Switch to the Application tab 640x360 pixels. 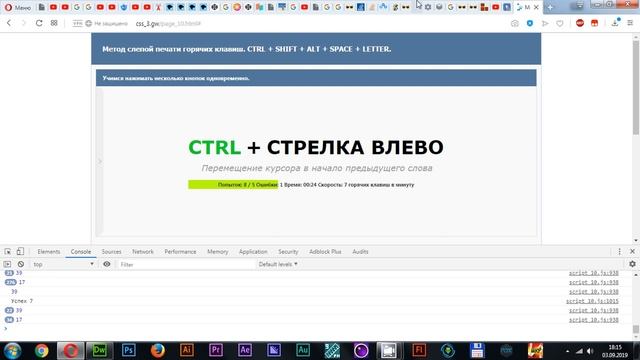coord(253,252)
